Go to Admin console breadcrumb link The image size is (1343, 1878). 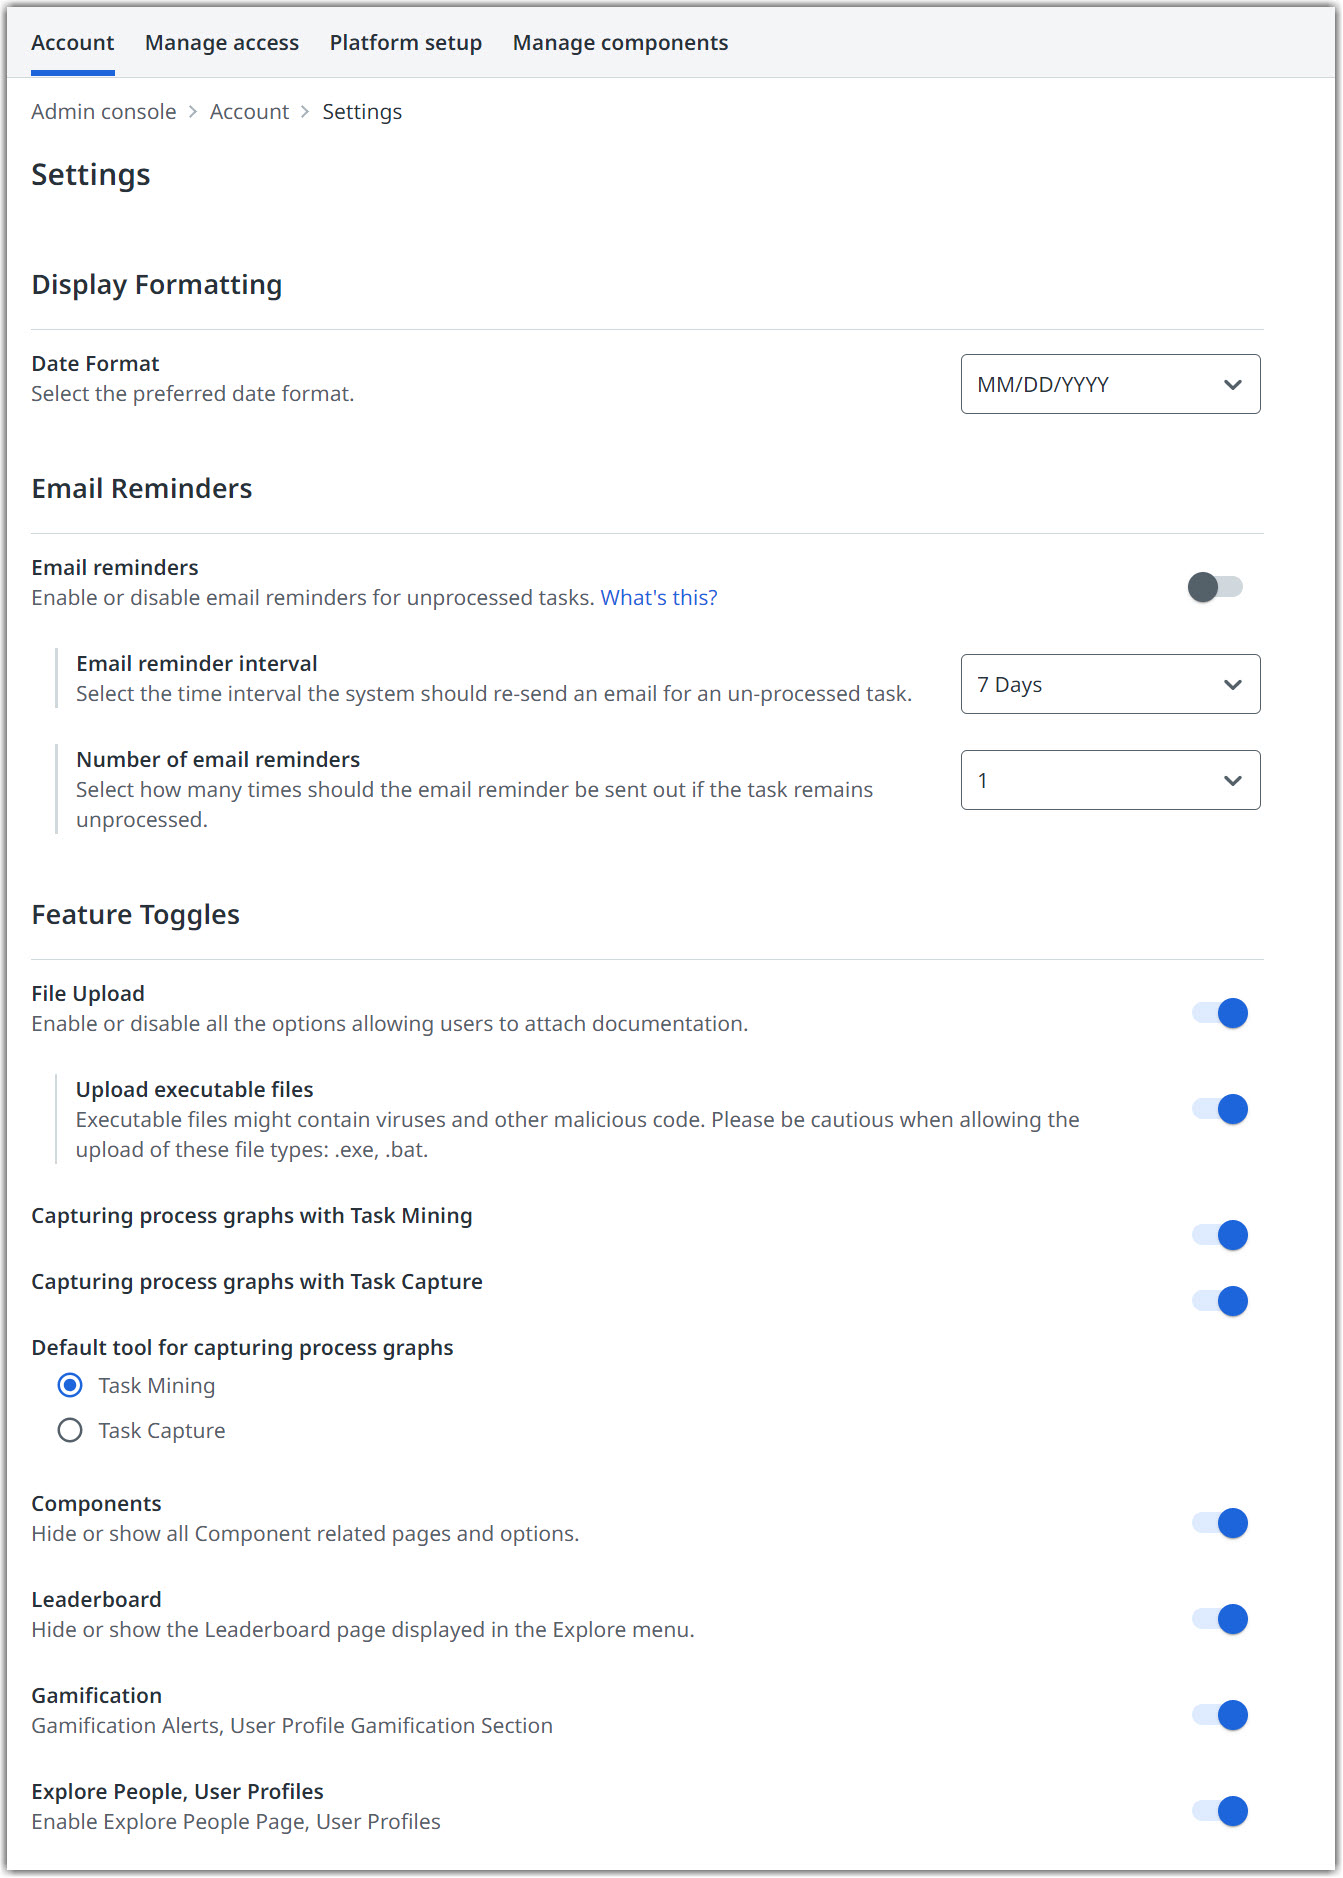pyautogui.click(x=104, y=112)
